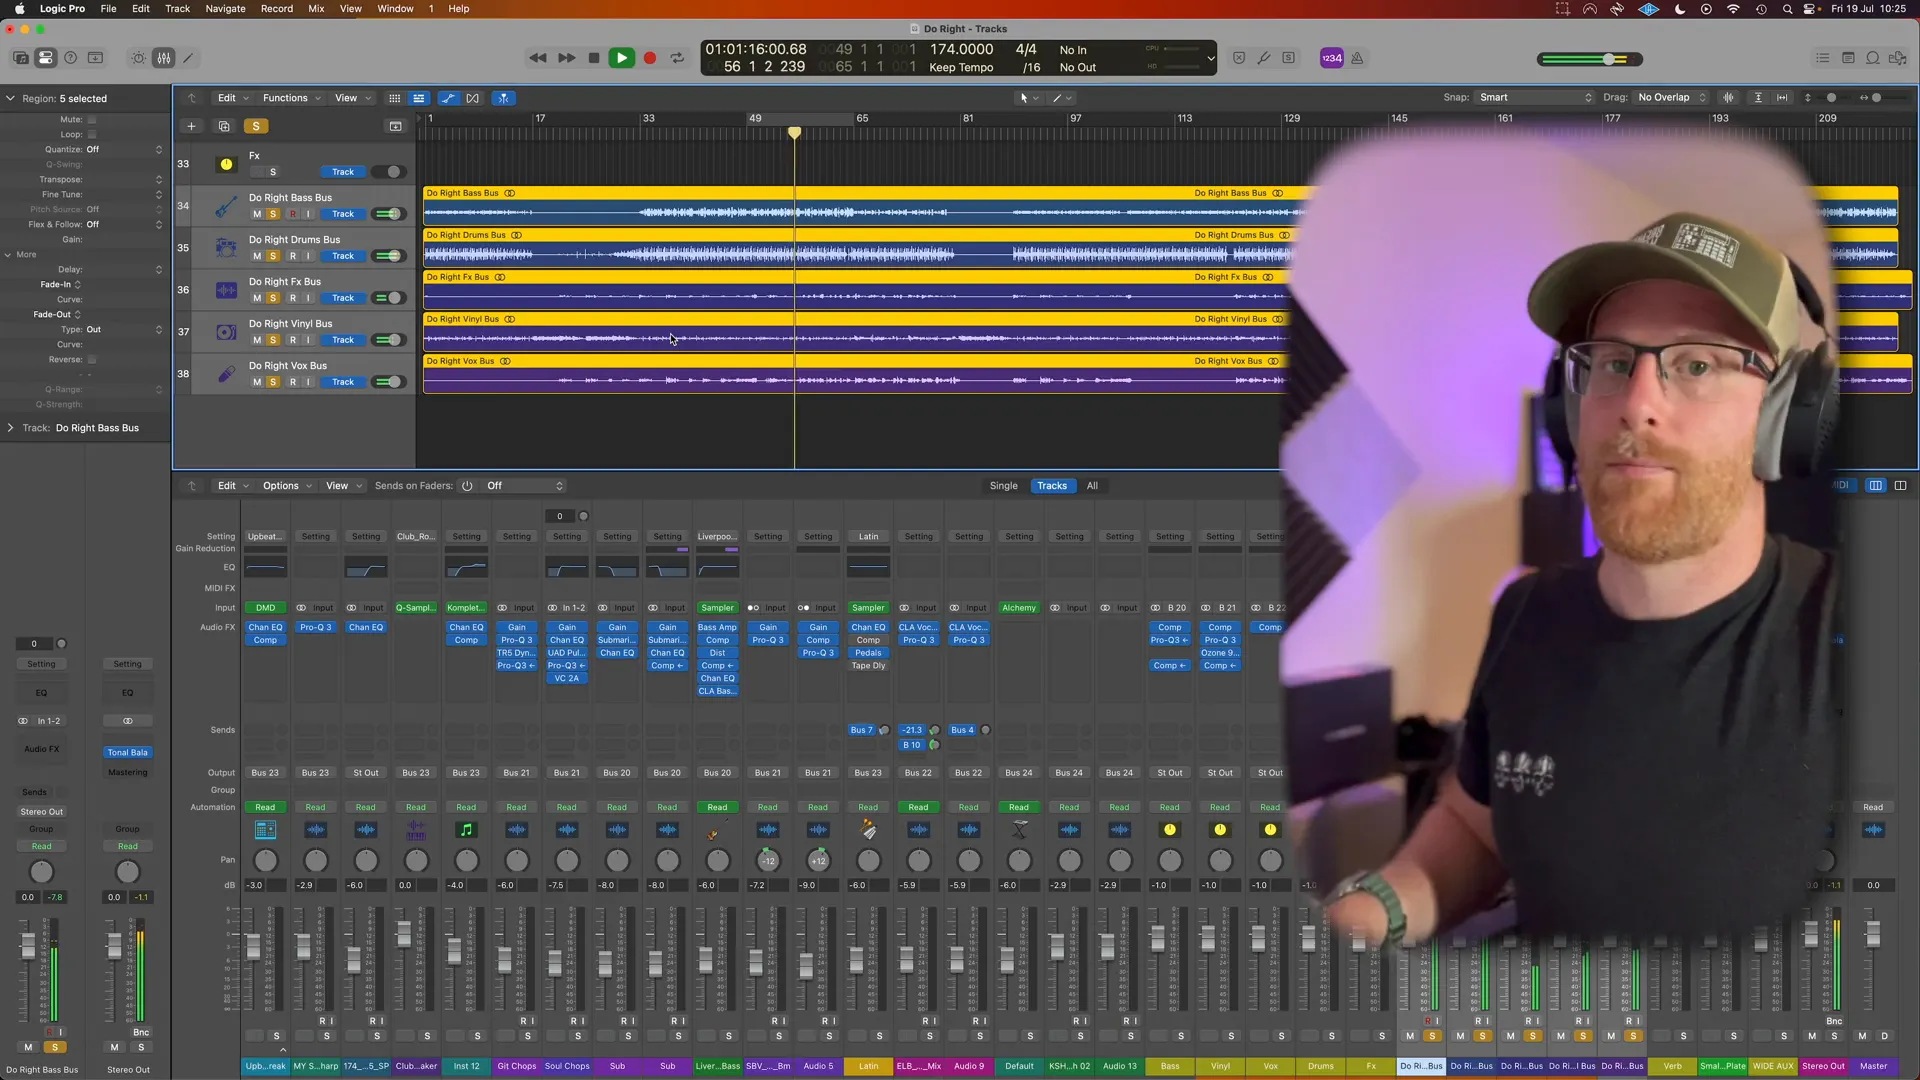Collapse the Region inspector disclosure triangle
Viewport: 1920px width, 1080px height.
pyautogui.click(x=10, y=98)
